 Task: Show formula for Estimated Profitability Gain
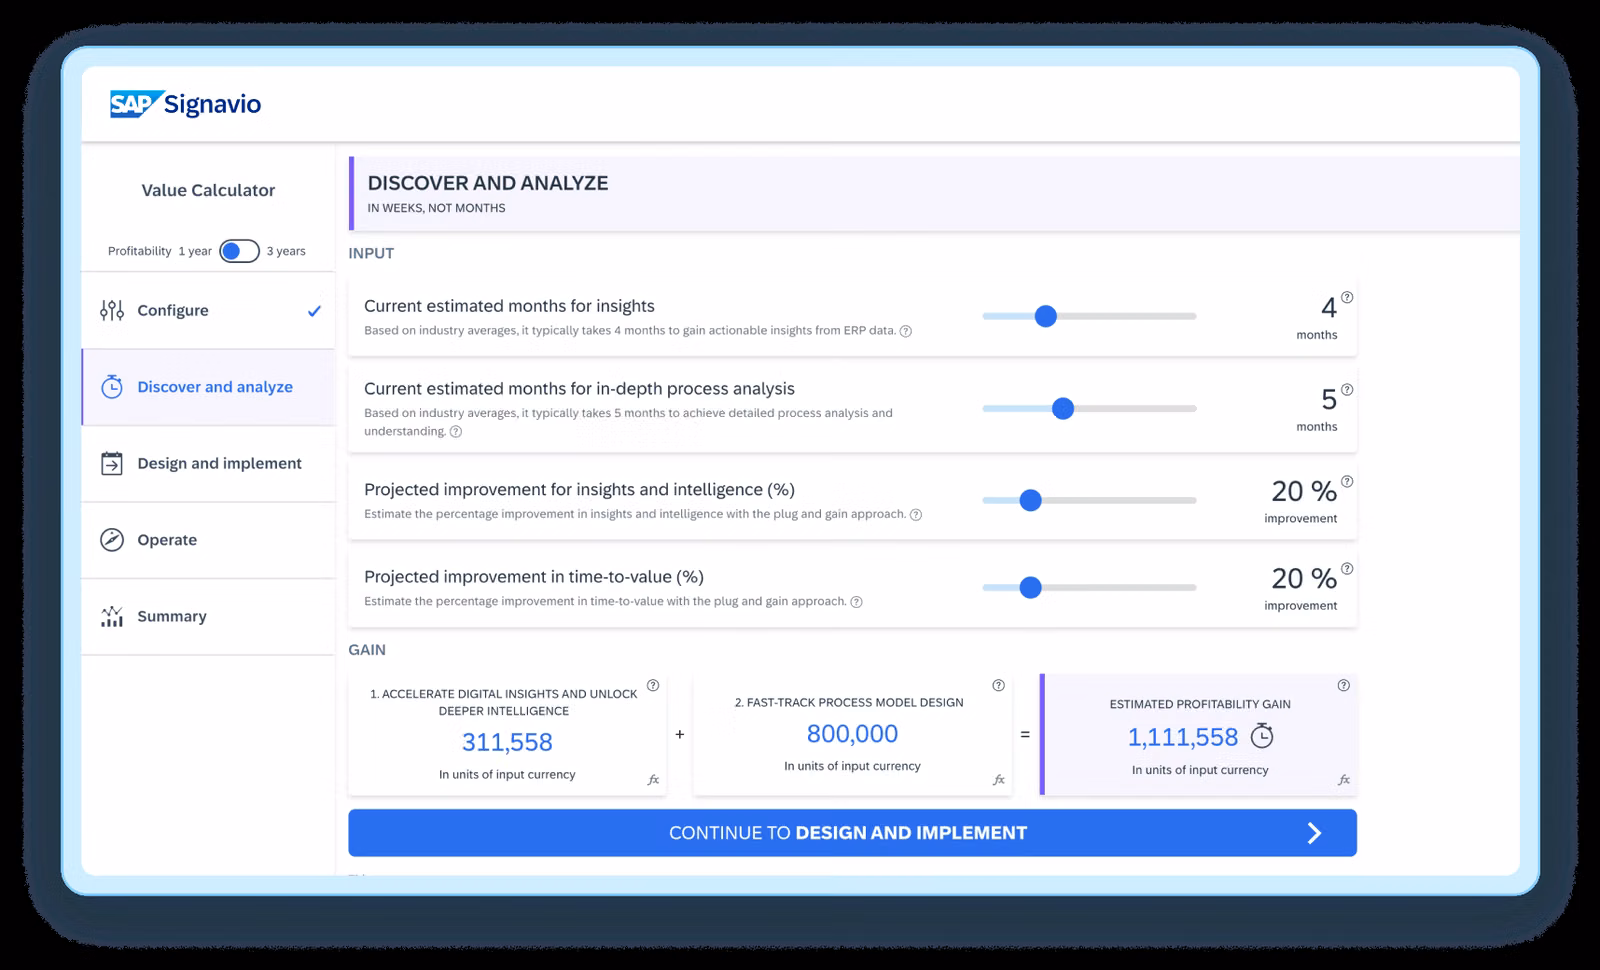coord(1343,780)
